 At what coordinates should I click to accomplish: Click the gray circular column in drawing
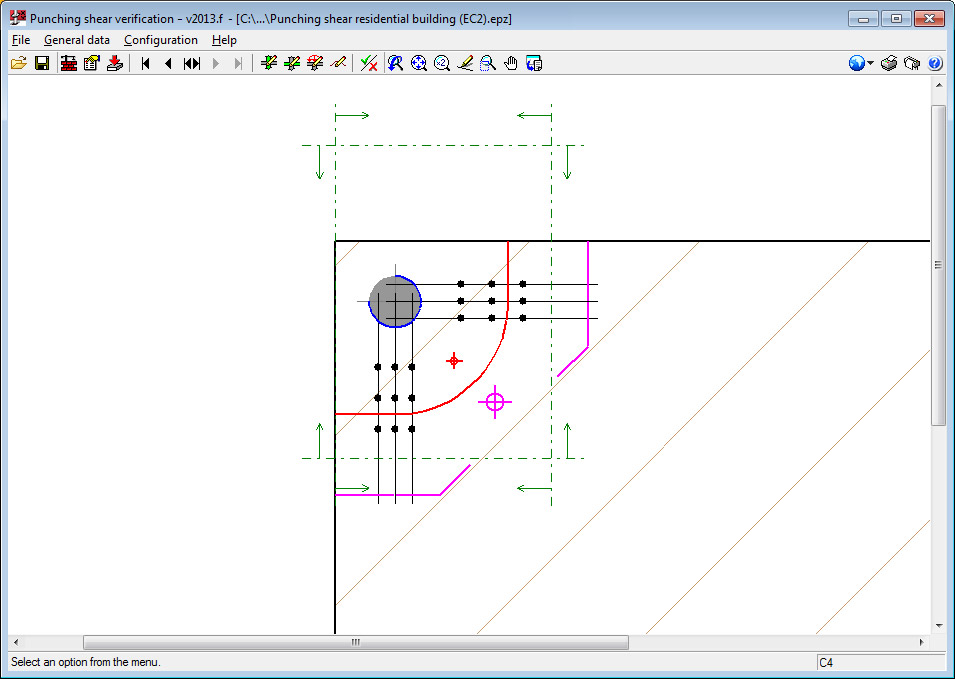[395, 300]
